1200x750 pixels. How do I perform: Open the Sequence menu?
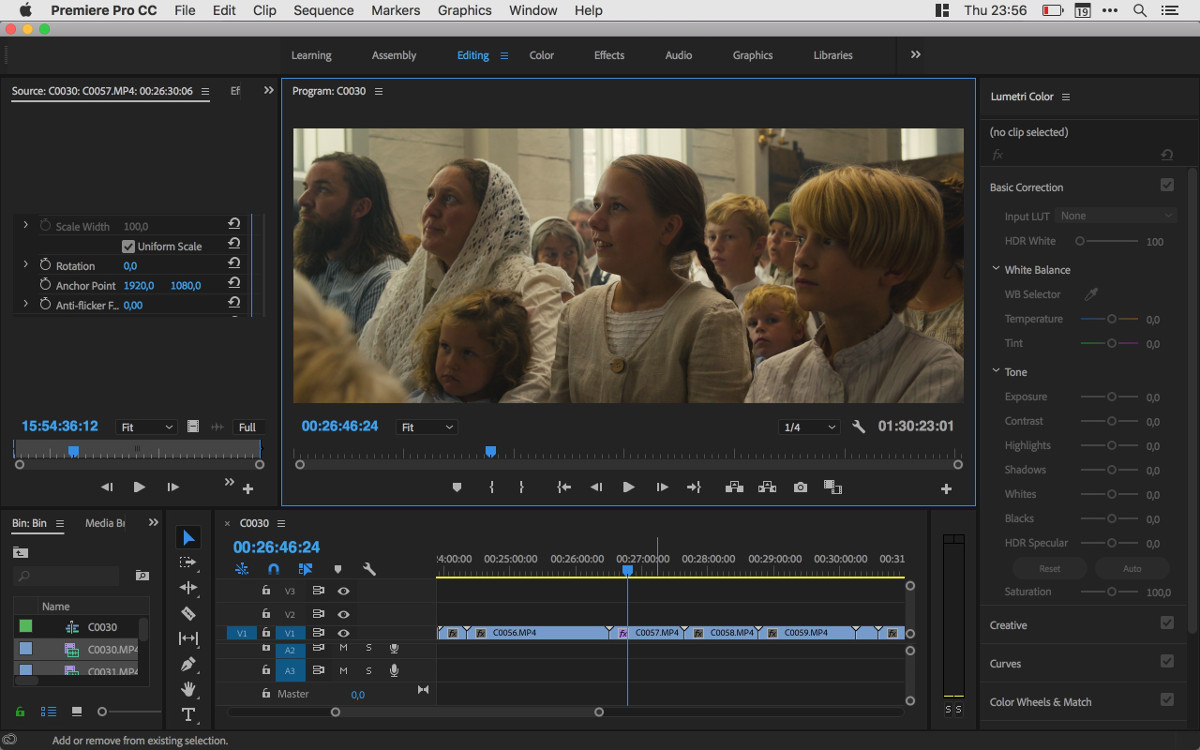tap(323, 10)
